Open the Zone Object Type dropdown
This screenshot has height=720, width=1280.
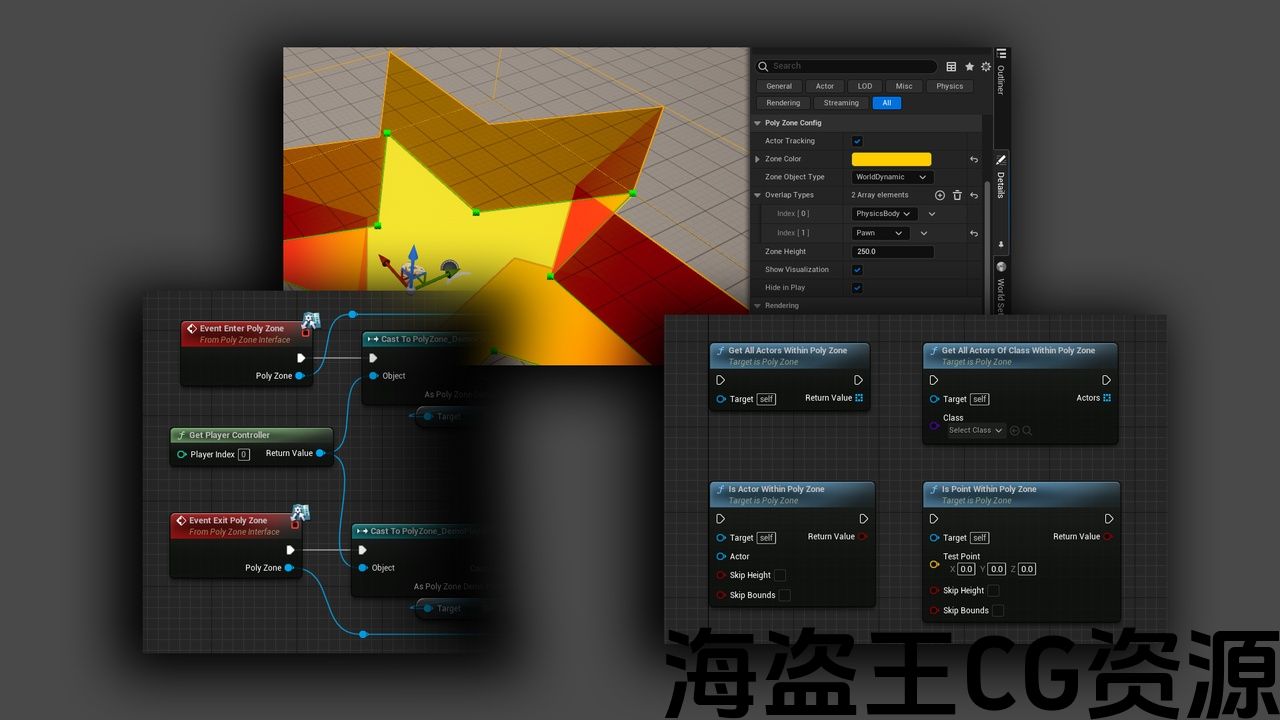pyautogui.click(x=892, y=177)
